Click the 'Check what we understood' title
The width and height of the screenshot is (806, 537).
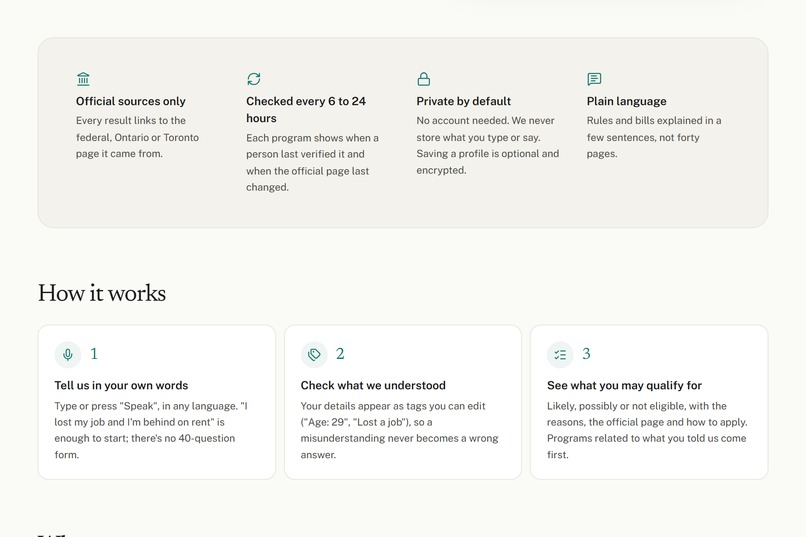[373, 385]
